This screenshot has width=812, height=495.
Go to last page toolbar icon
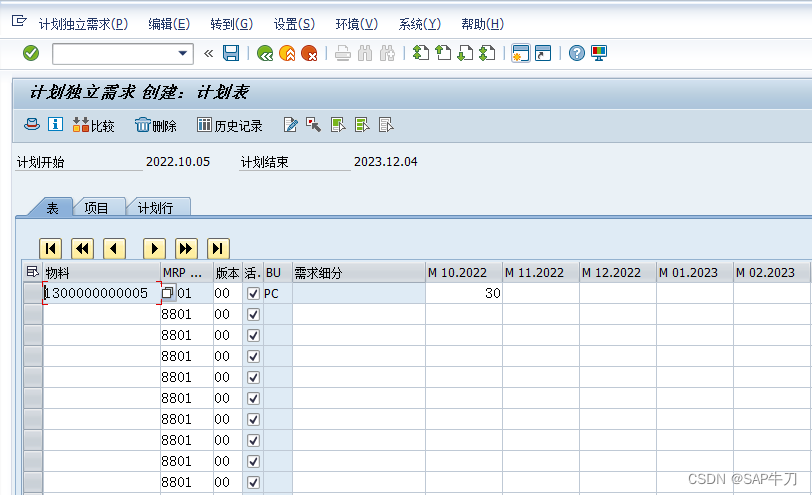point(487,53)
